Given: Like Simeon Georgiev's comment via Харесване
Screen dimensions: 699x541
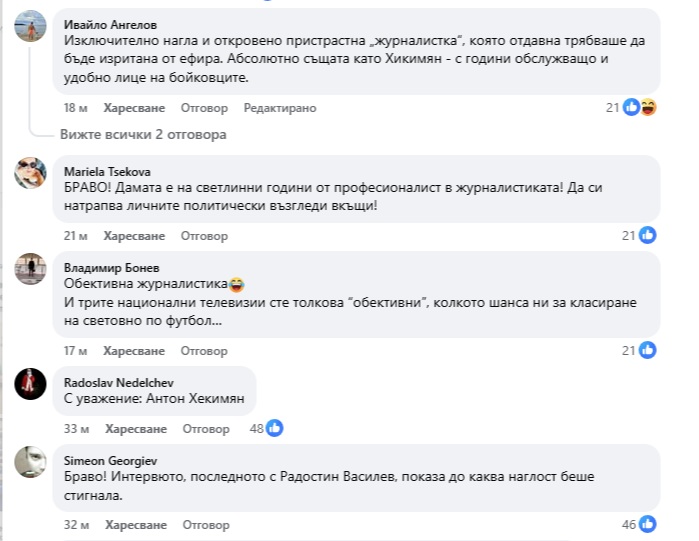Looking at the screenshot, I should click(133, 523).
